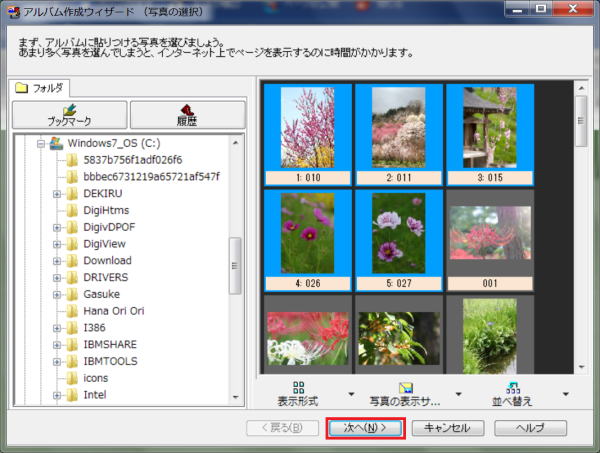
Task: Select the Intel folder name
Action: pyautogui.click(x=95, y=395)
